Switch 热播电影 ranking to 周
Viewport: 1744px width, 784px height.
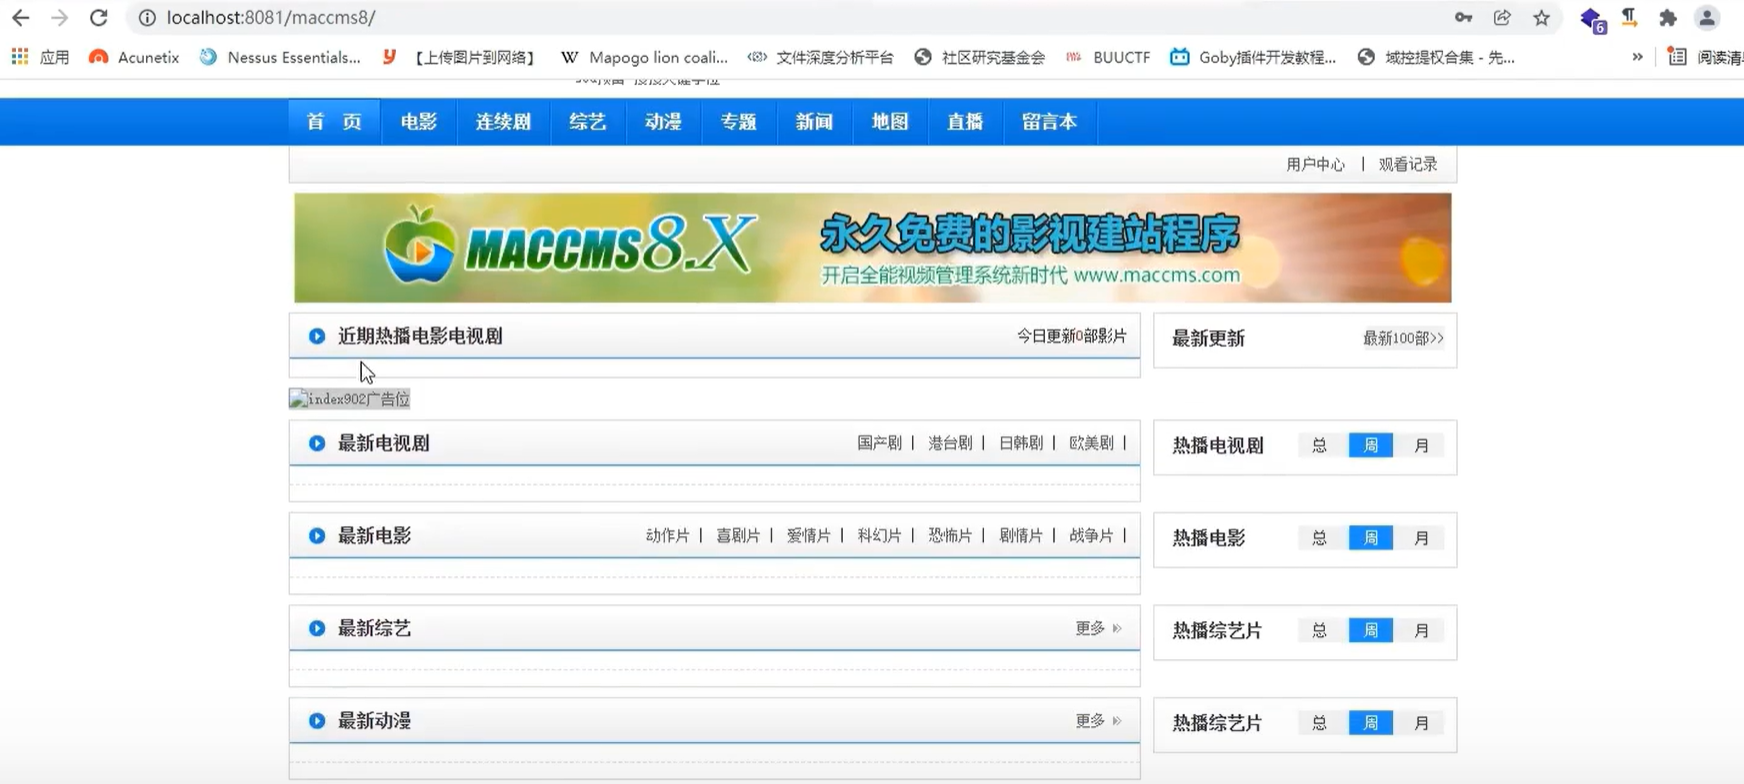1371,538
